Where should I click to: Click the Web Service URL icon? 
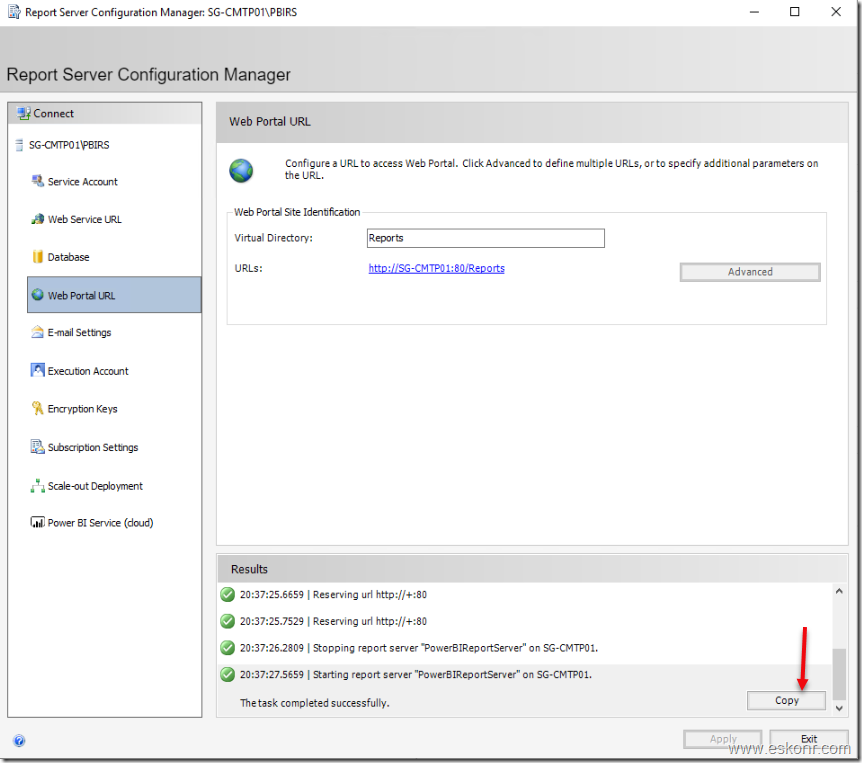tap(38, 219)
